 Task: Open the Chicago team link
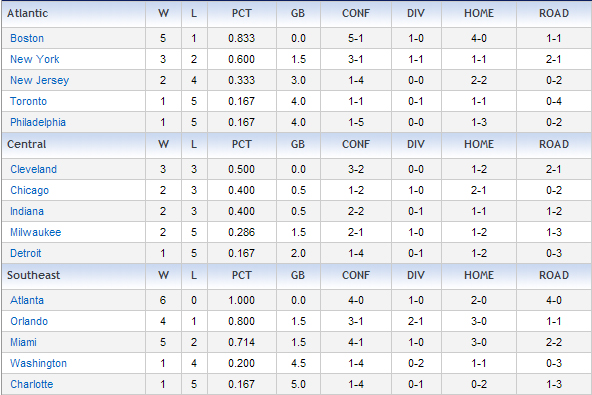29,190
